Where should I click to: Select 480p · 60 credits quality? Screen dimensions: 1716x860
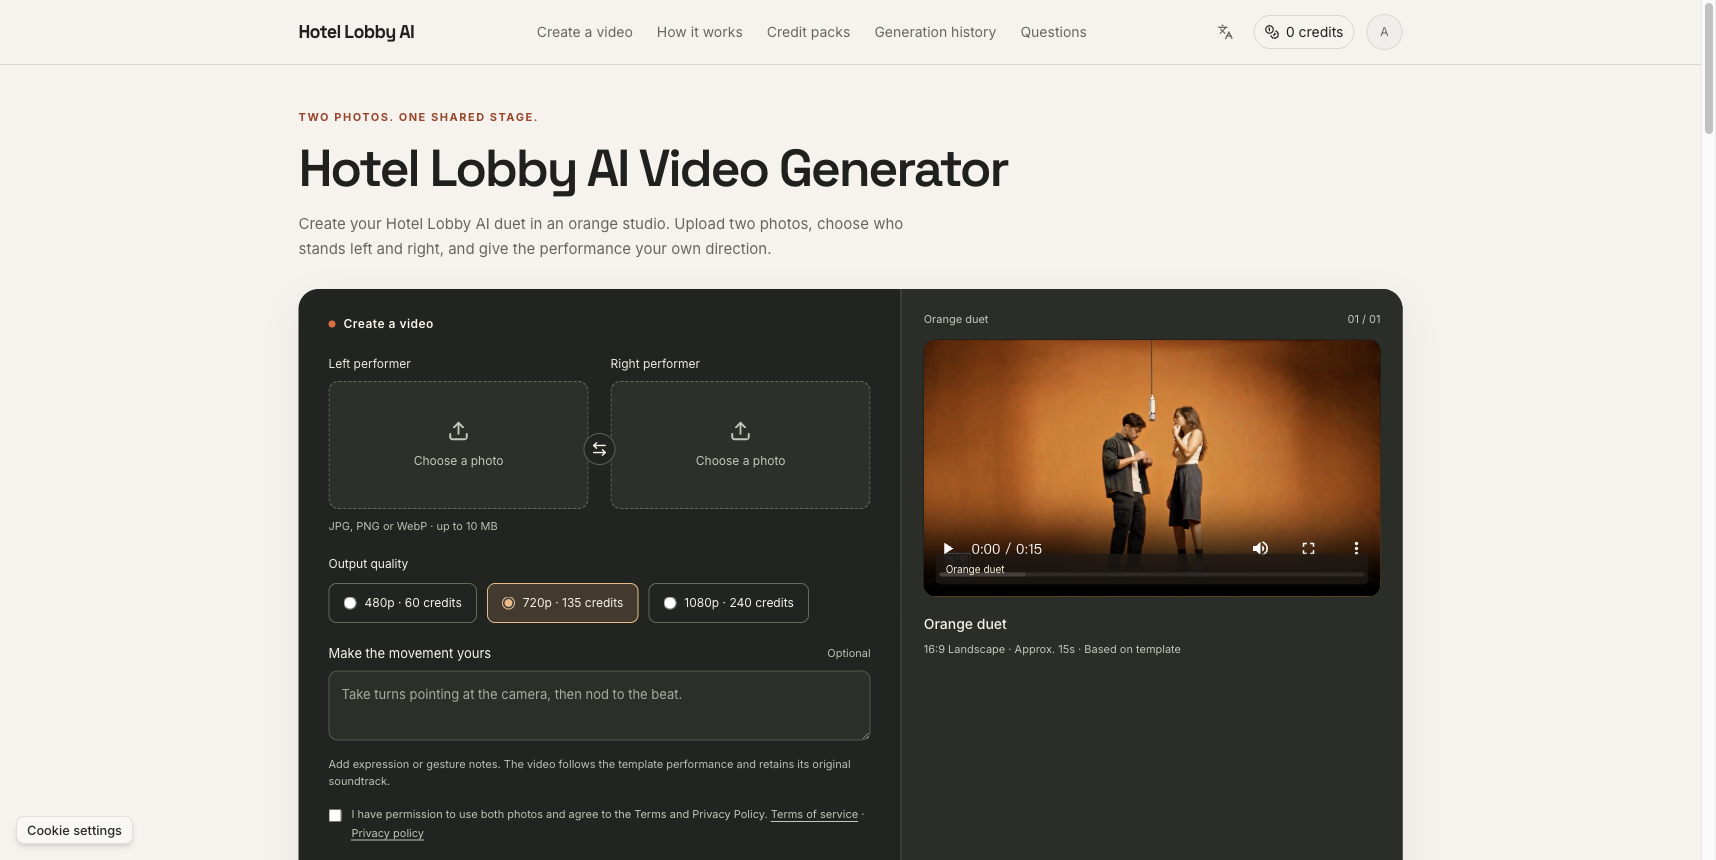[402, 603]
